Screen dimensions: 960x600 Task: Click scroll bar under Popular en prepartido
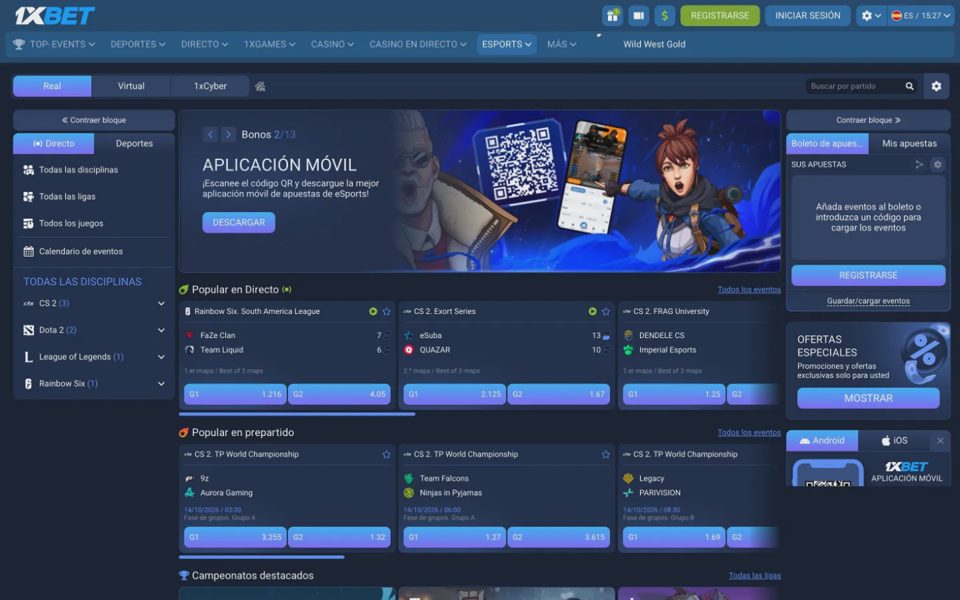click(x=261, y=557)
